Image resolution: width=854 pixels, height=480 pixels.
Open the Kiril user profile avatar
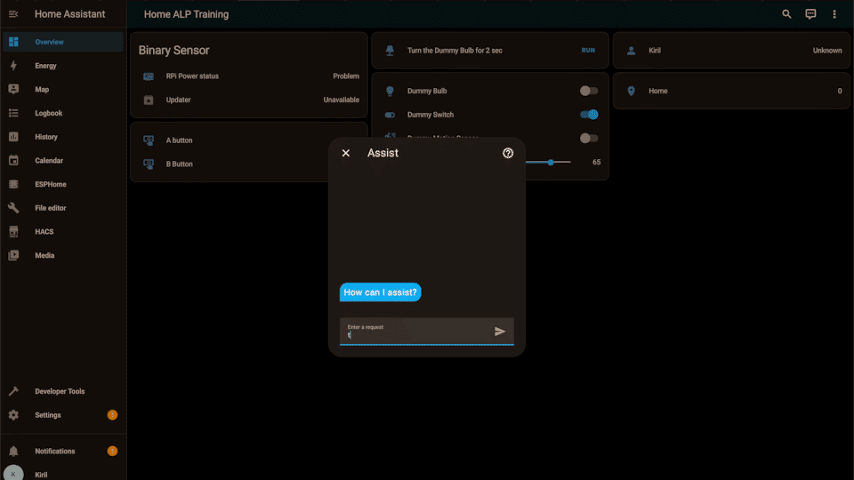click(x=13, y=474)
